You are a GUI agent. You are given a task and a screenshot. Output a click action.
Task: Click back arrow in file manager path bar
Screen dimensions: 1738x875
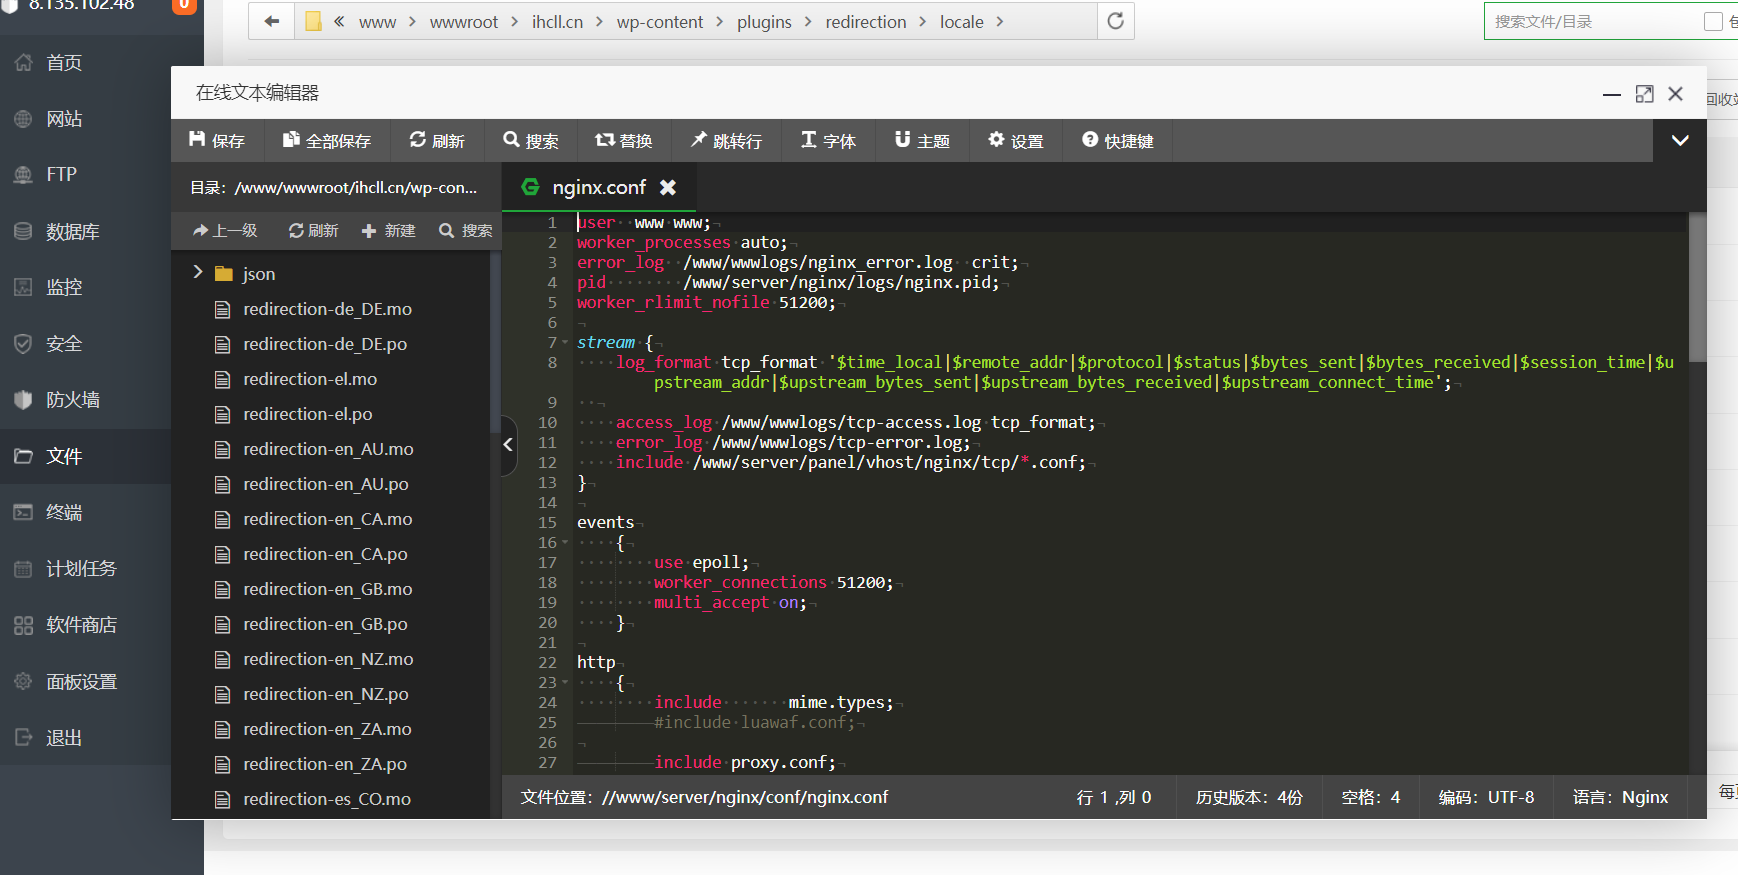click(271, 21)
